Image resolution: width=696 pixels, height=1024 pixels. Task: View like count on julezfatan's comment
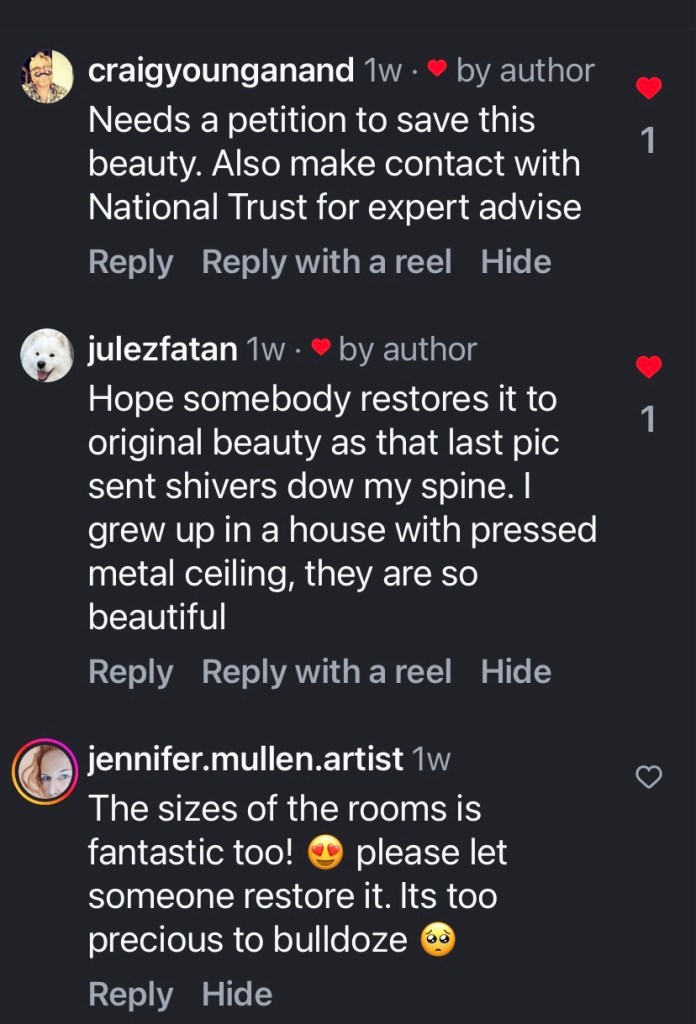click(648, 420)
